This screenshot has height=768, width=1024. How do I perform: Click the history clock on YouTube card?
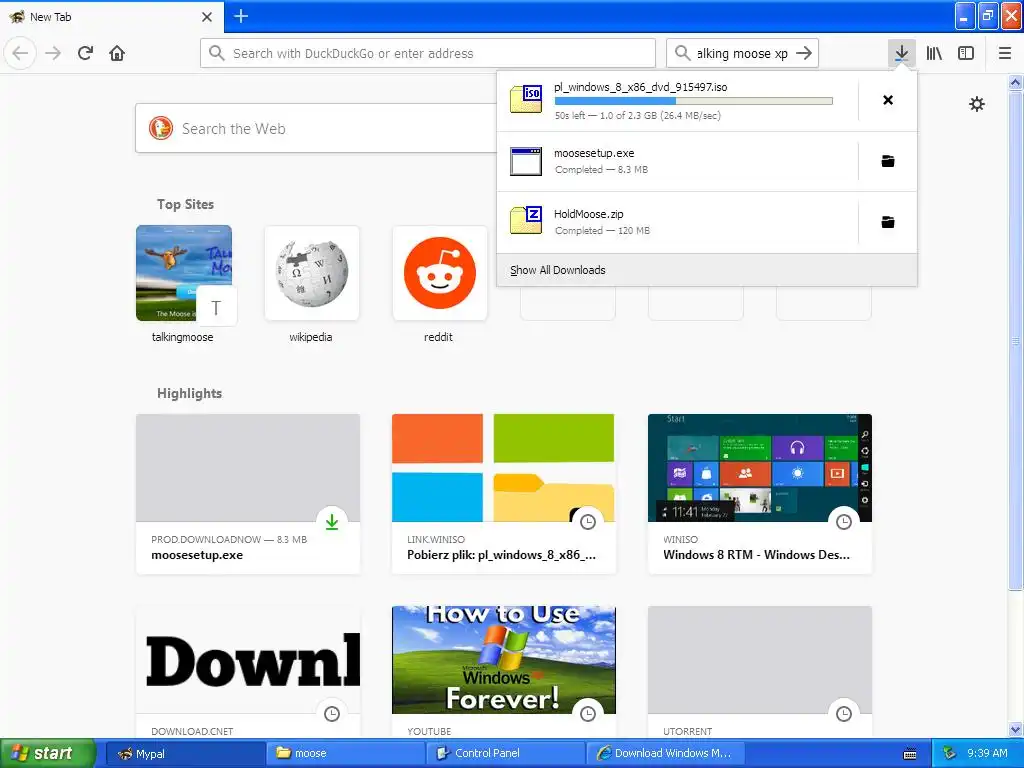[588, 714]
